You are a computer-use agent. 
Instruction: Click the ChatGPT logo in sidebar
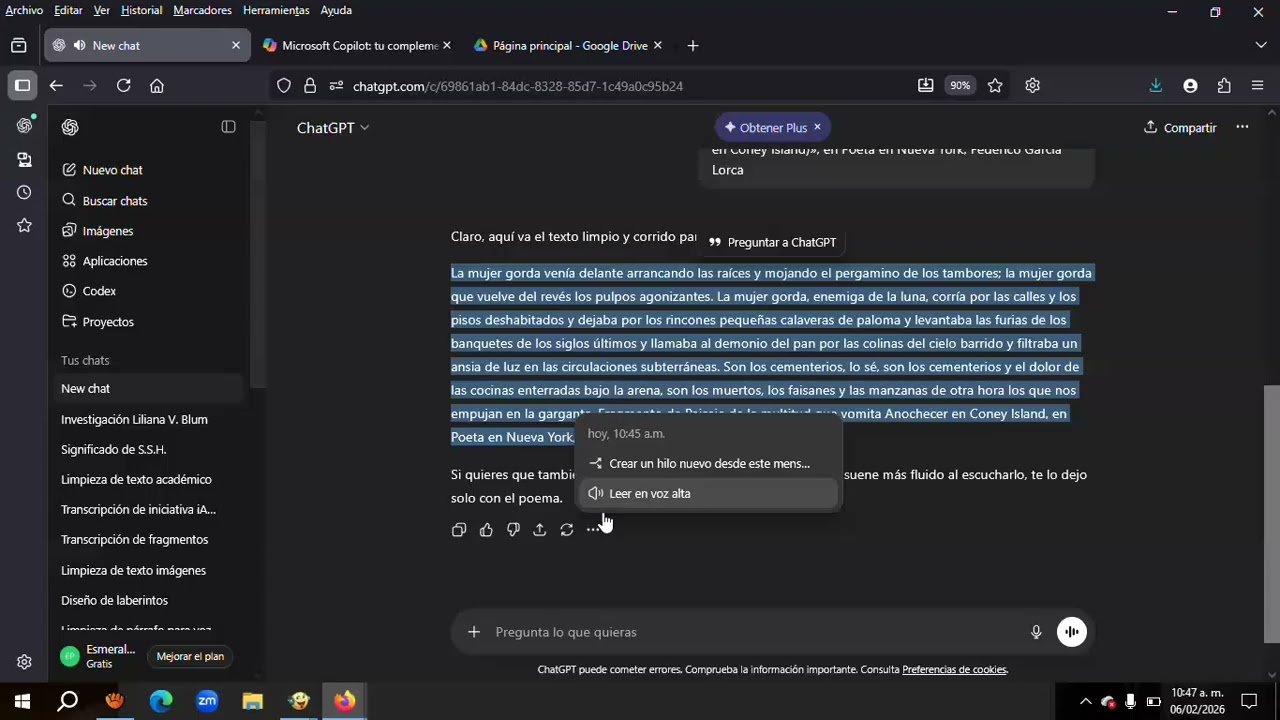coord(70,127)
